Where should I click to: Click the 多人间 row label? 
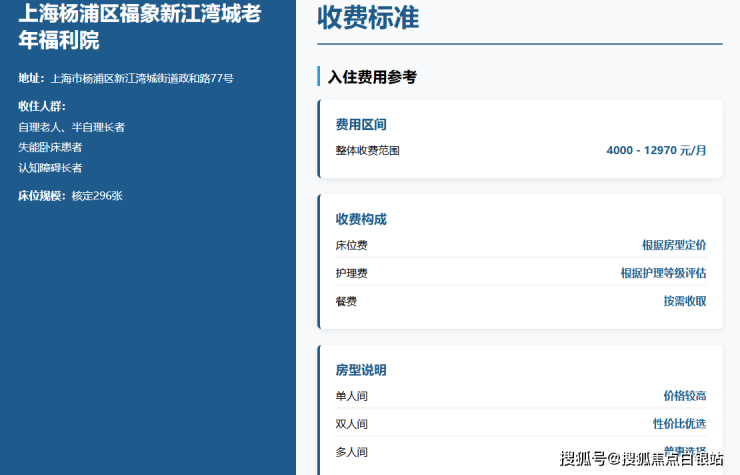click(352, 452)
